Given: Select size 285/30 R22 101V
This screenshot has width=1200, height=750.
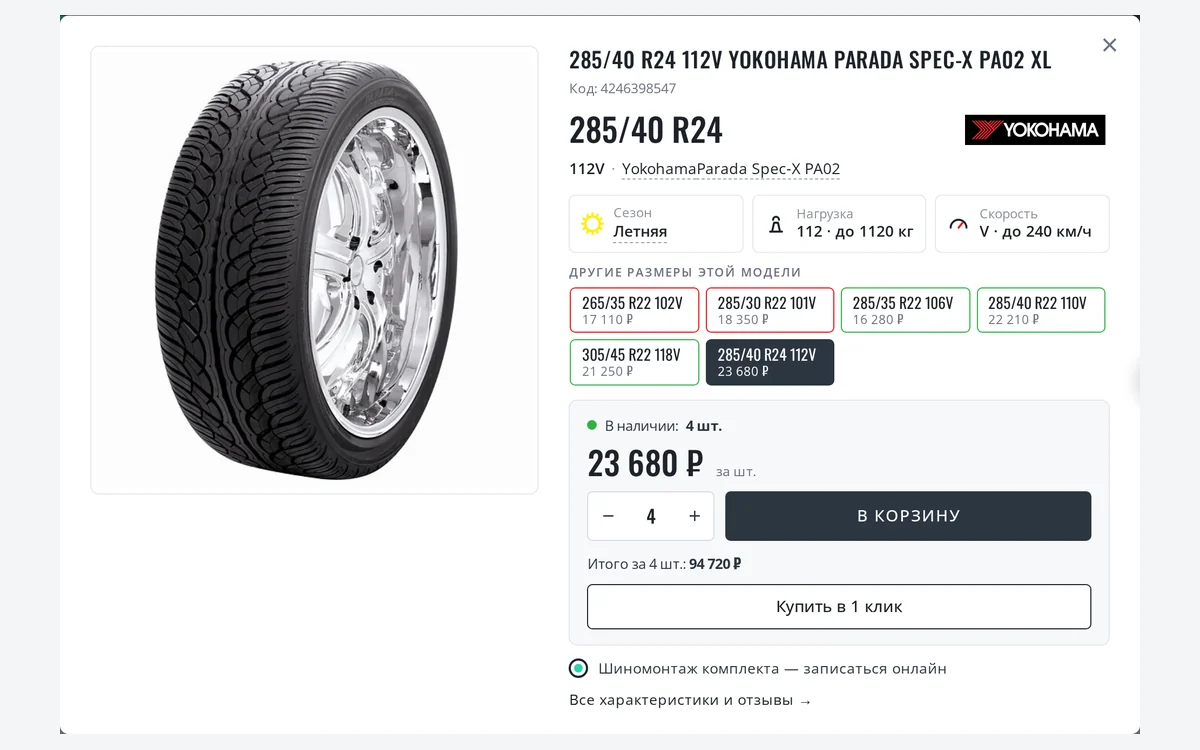Looking at the screenshot, I should coord(770,310).
